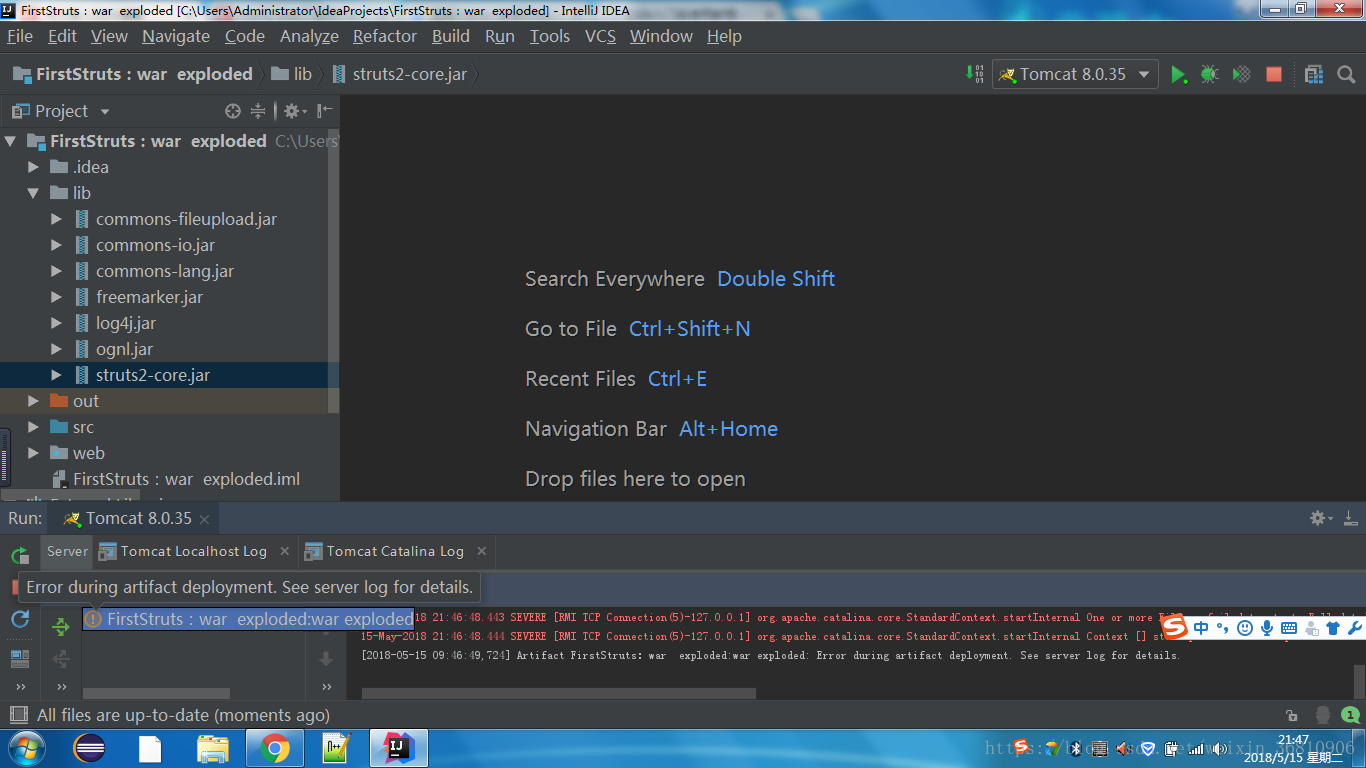Start debugging with the green bug icon
Screen dimensions: 1366x768
click(1210, 75)
